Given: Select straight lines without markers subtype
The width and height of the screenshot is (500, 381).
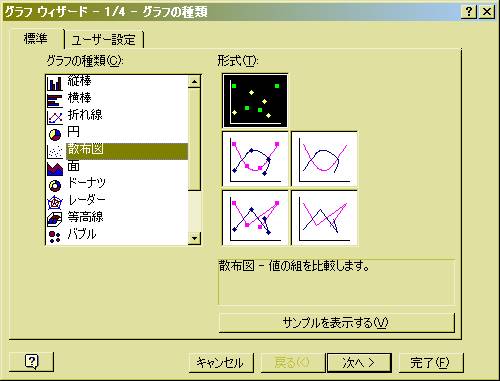Looking at the screenshot, I should (324, 218).
